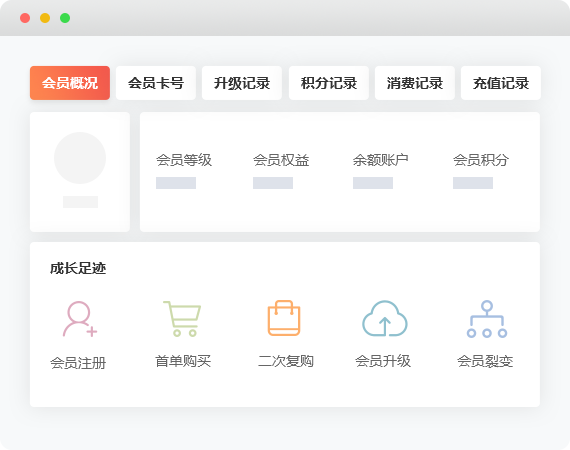
Task: Select the 会员裂变 hierarchy icon
Action: click(487, 319)
